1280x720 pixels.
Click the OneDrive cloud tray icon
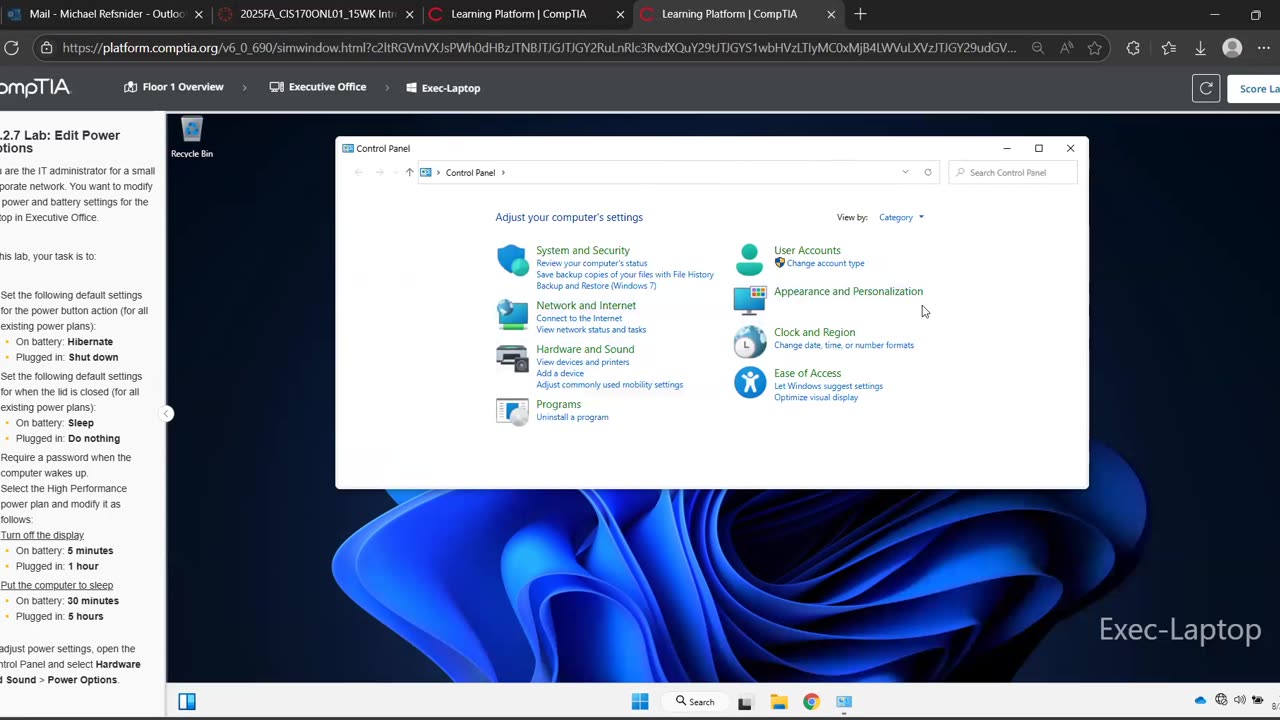1201,700
